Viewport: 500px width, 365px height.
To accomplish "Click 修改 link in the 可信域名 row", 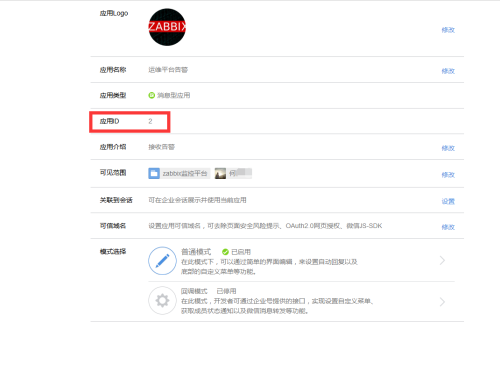I will click(448, 227).
